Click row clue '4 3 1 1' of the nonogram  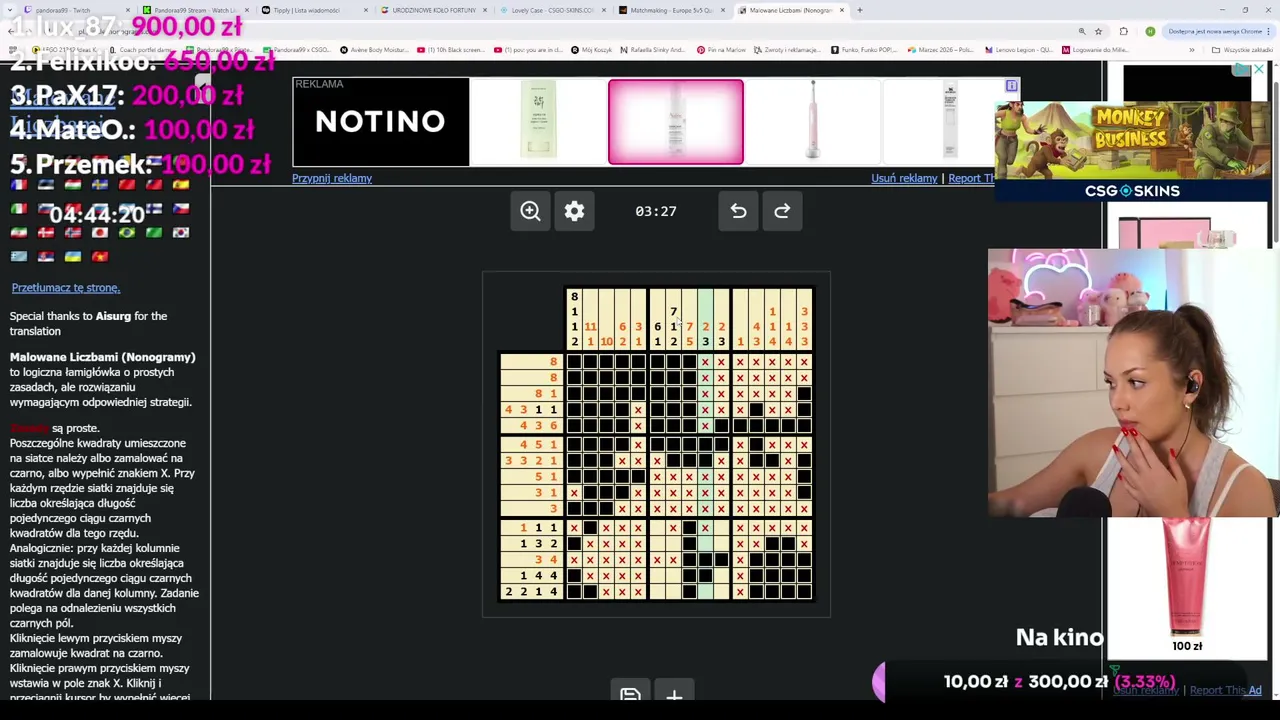pyautogui.click(x=531, y=410)
